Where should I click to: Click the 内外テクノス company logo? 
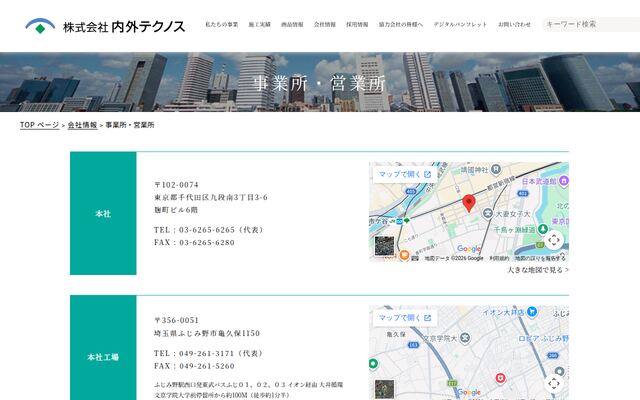105,26
